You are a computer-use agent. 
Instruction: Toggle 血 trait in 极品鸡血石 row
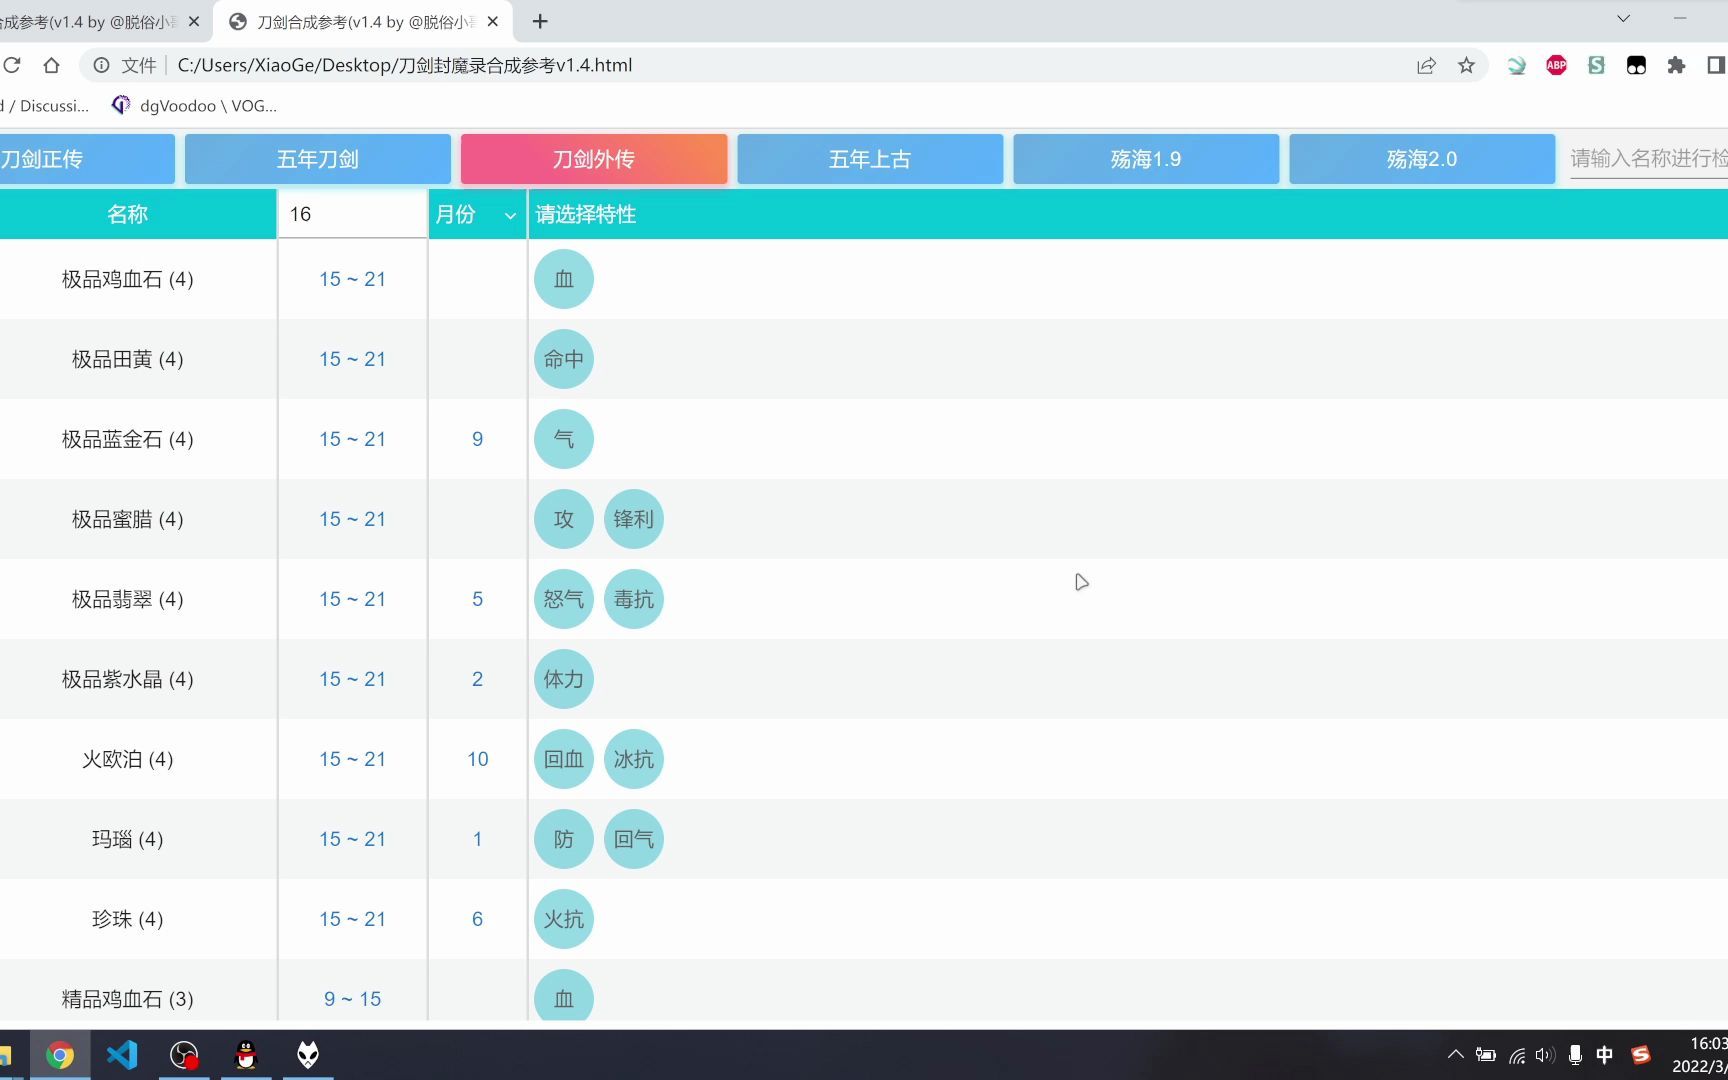coord(564,279)
